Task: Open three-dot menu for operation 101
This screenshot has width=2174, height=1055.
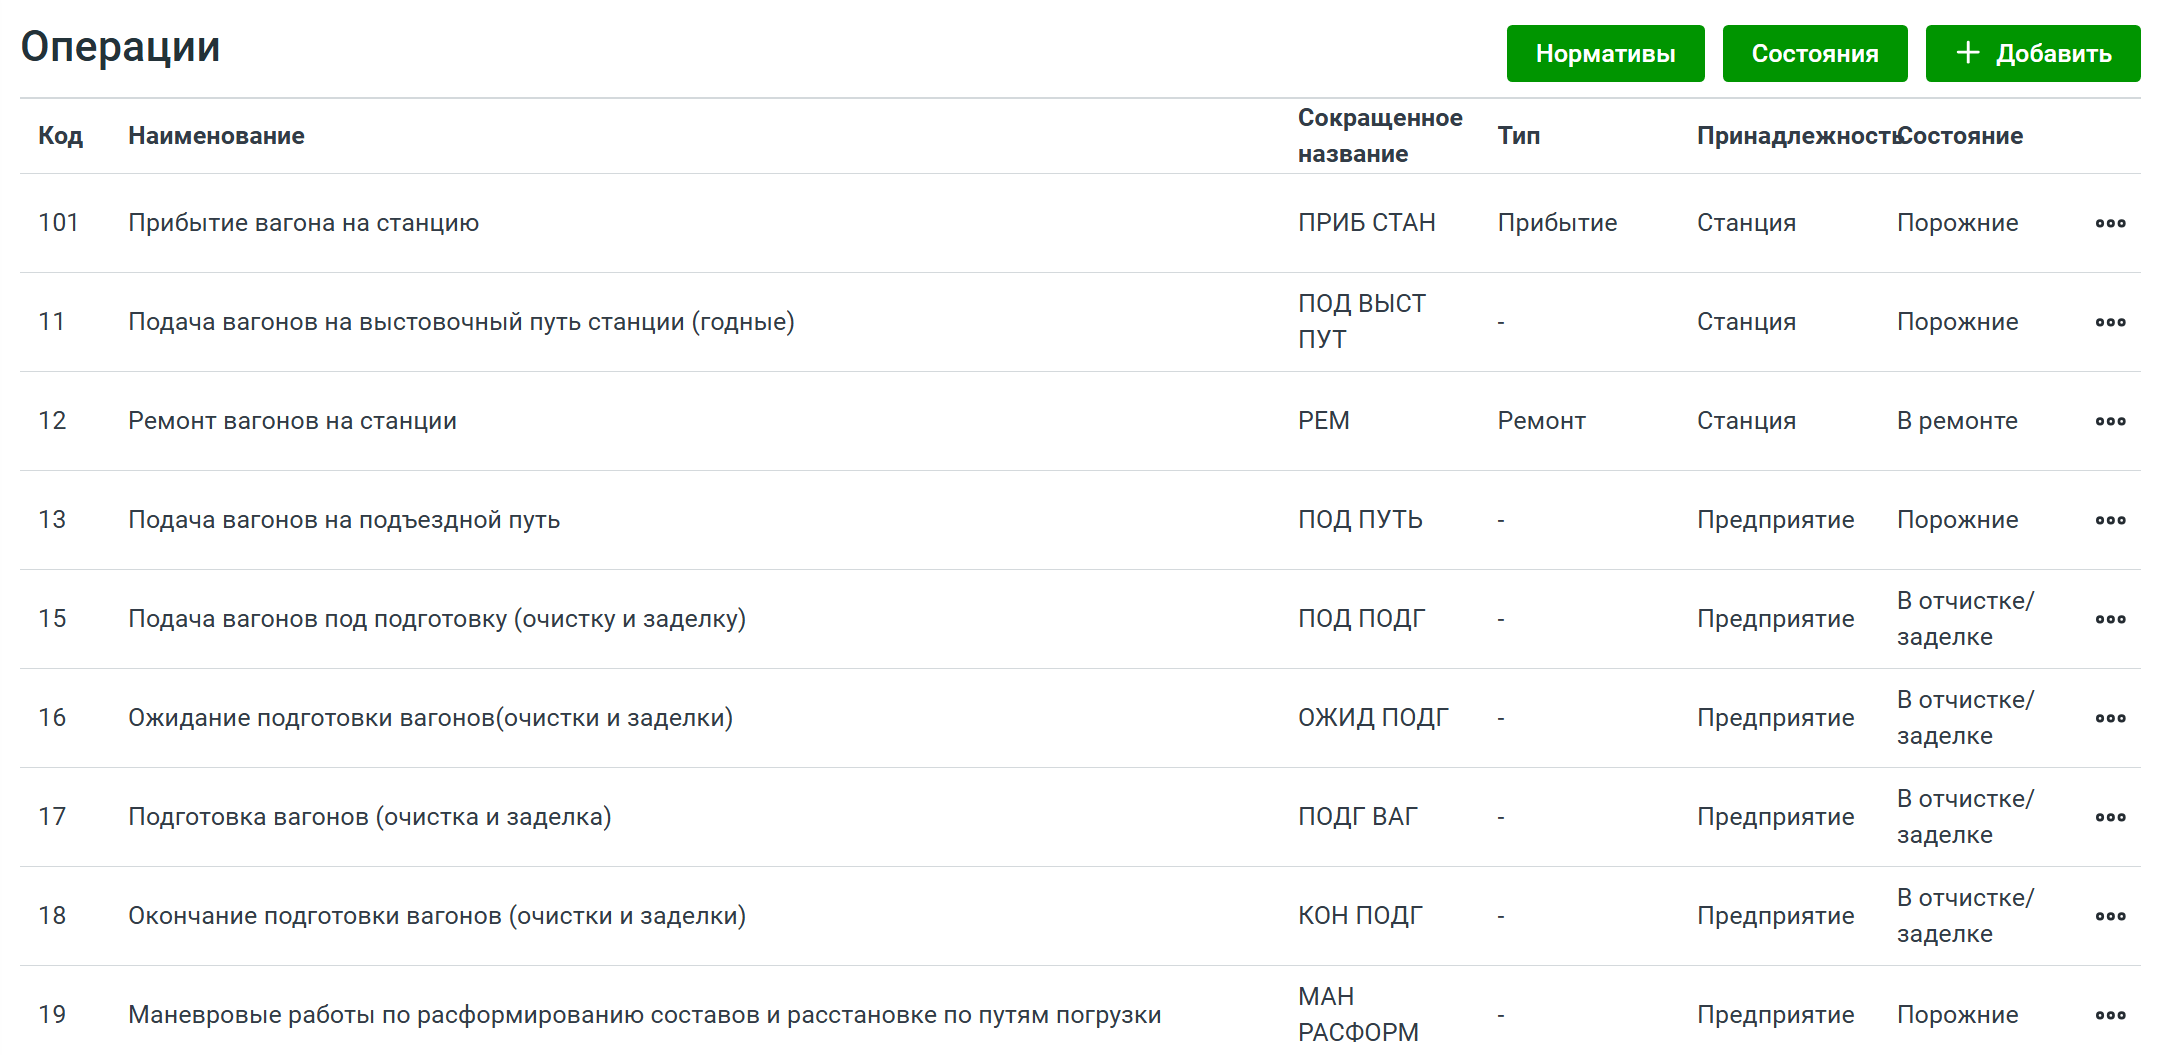Action: pyautogui.click(x=2110, y=223)
